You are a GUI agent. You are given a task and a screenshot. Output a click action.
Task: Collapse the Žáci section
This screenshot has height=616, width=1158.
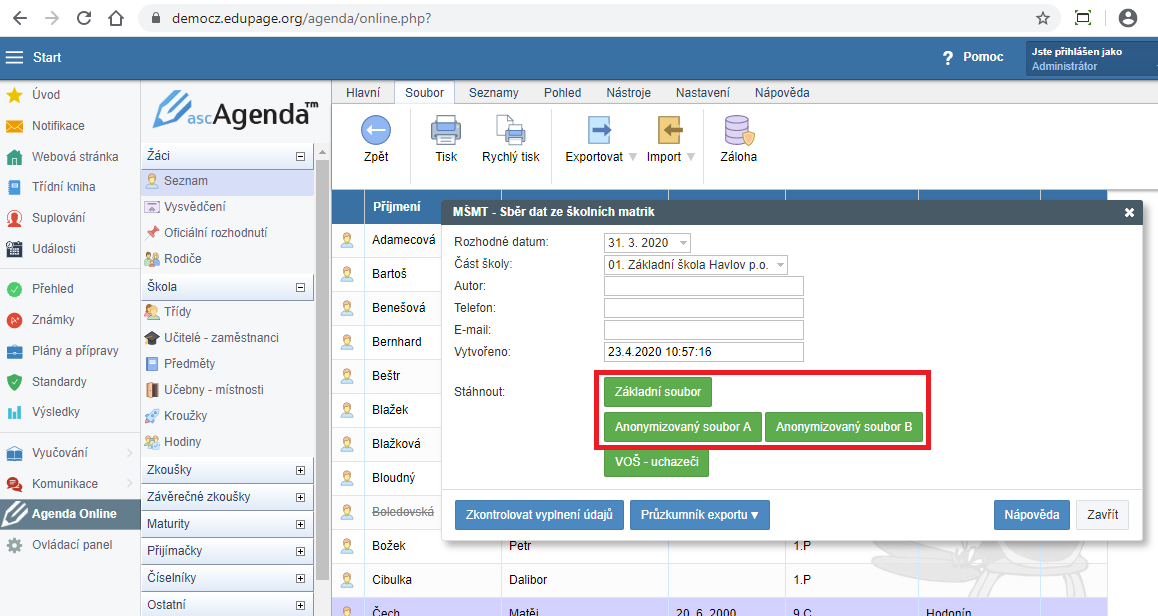[301, 156]
